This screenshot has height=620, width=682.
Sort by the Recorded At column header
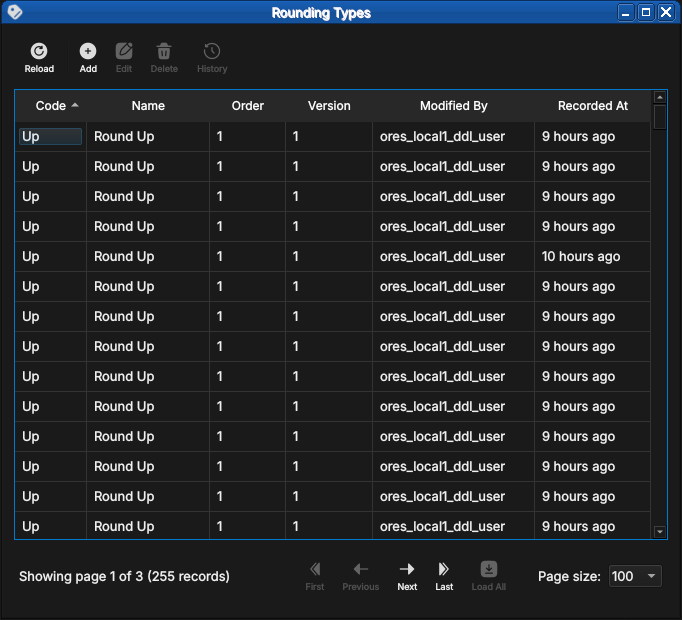pyautogui.click(x=592, y=106)
